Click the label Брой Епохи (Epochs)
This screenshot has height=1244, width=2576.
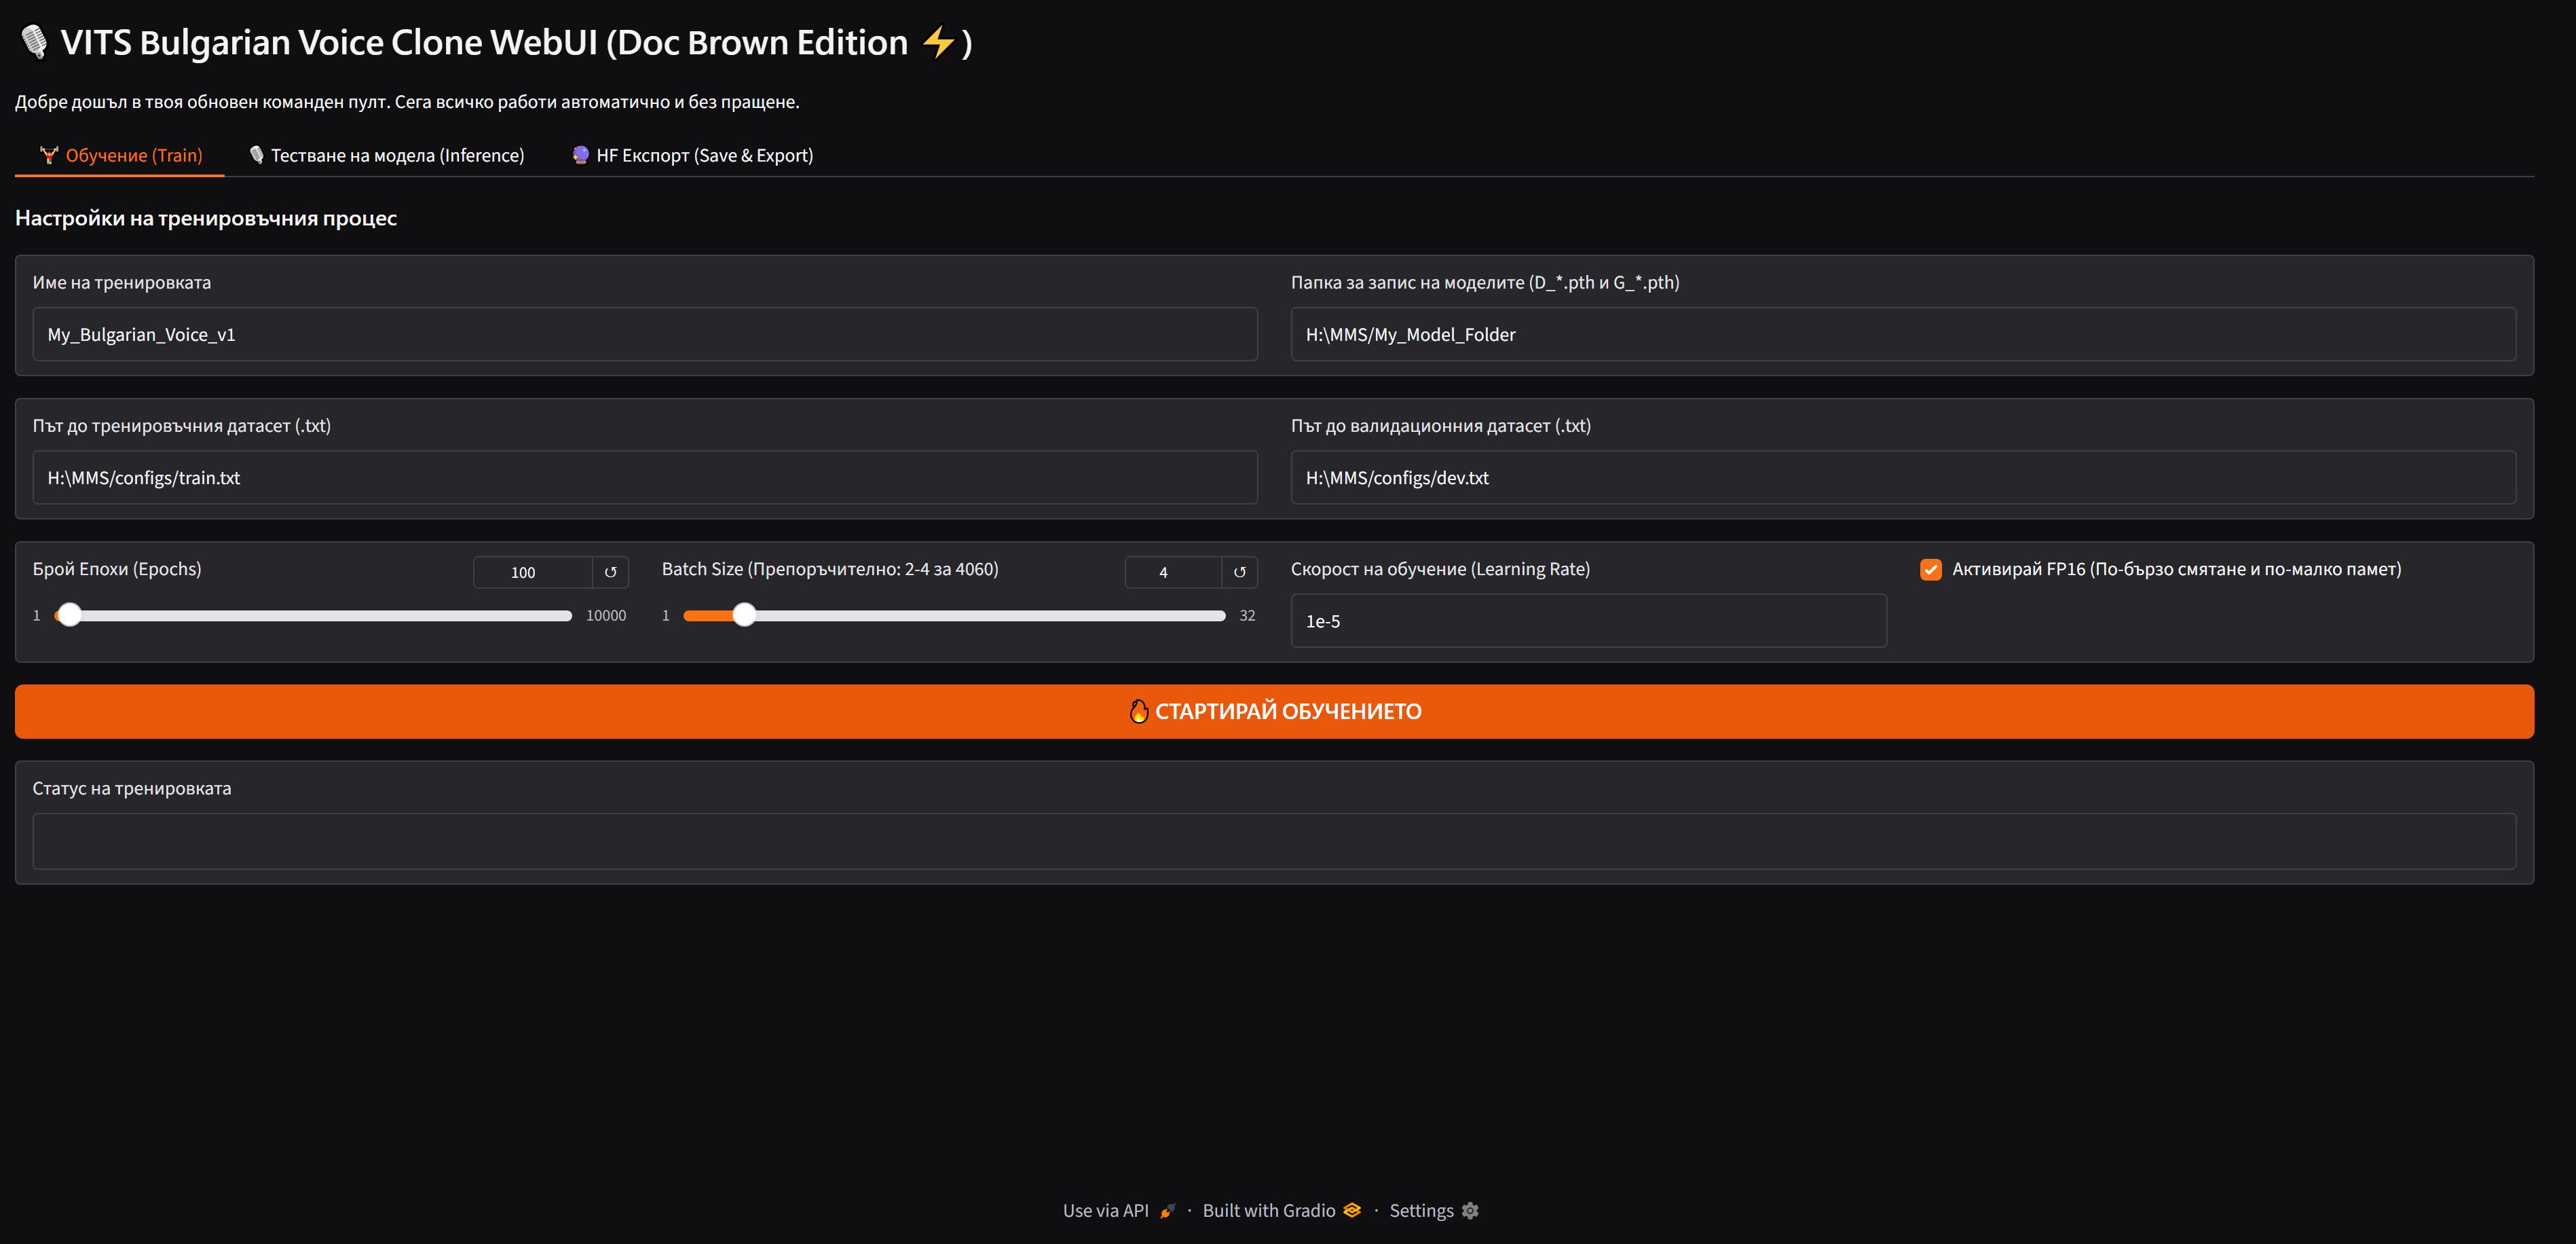(117, 569)
